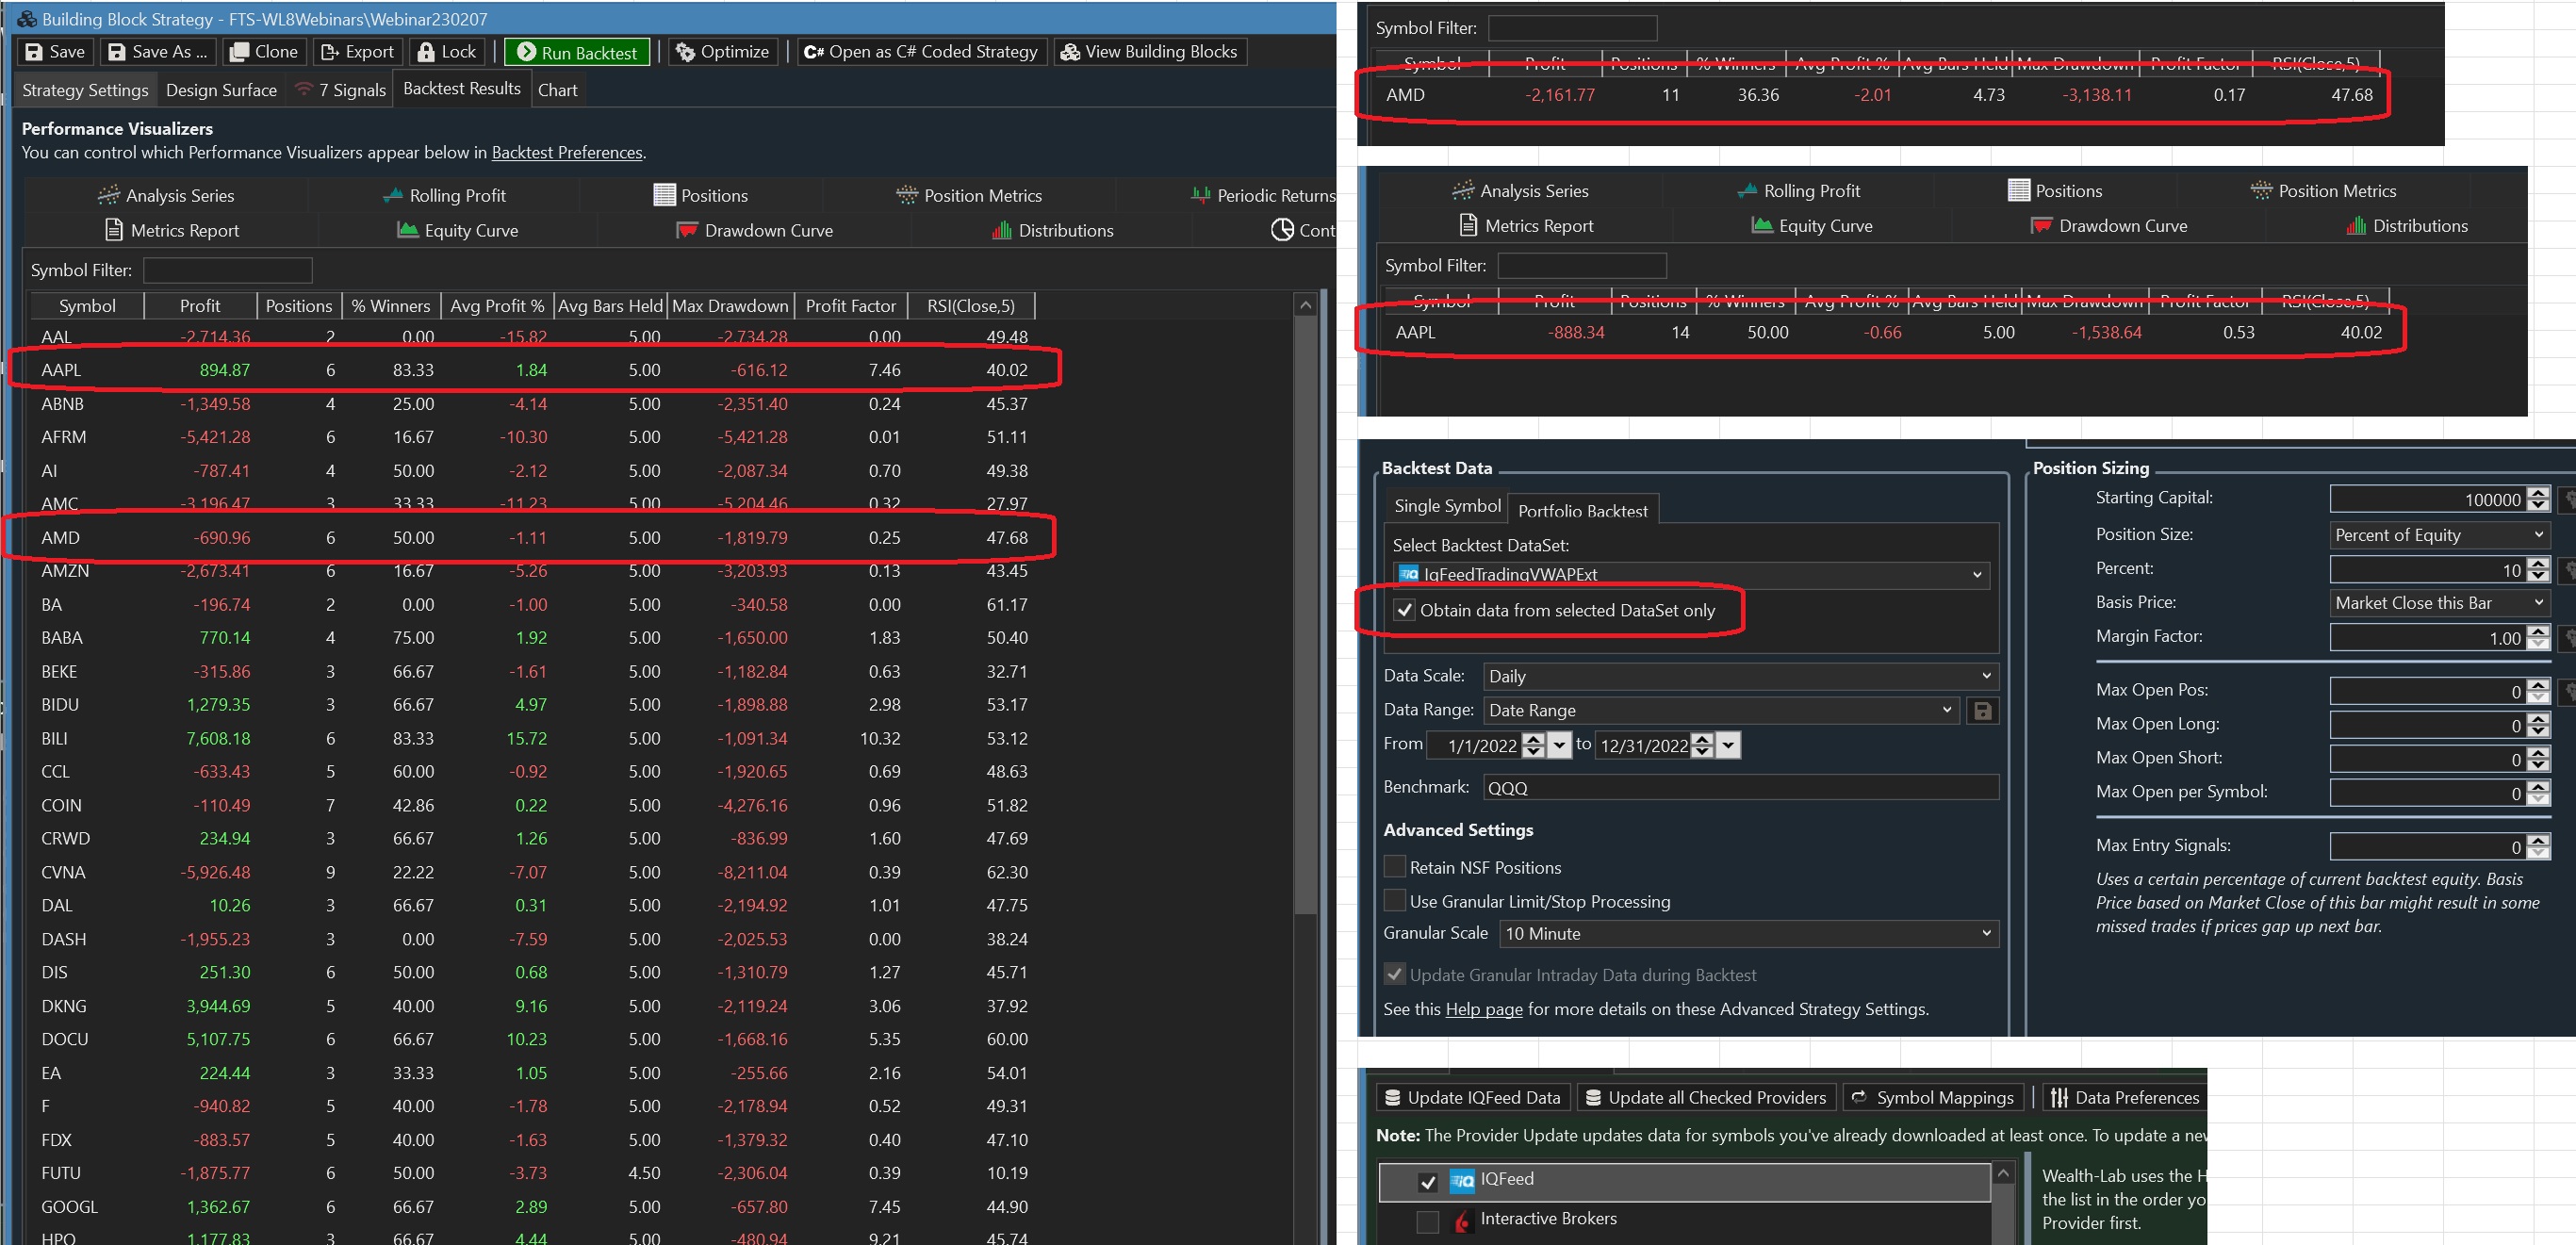Viewport: 2576px width, 1245px height.
Task: Click Update all Checked Providers button
Action: pyautogui.click(x=1706, y=1097)
